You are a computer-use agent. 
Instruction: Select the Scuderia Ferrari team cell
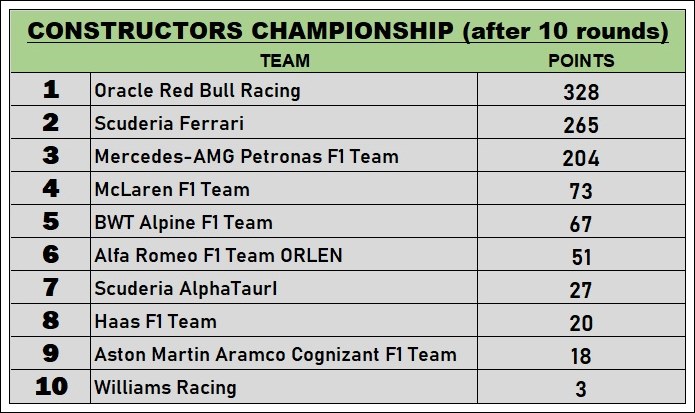(x=169, y=124)
